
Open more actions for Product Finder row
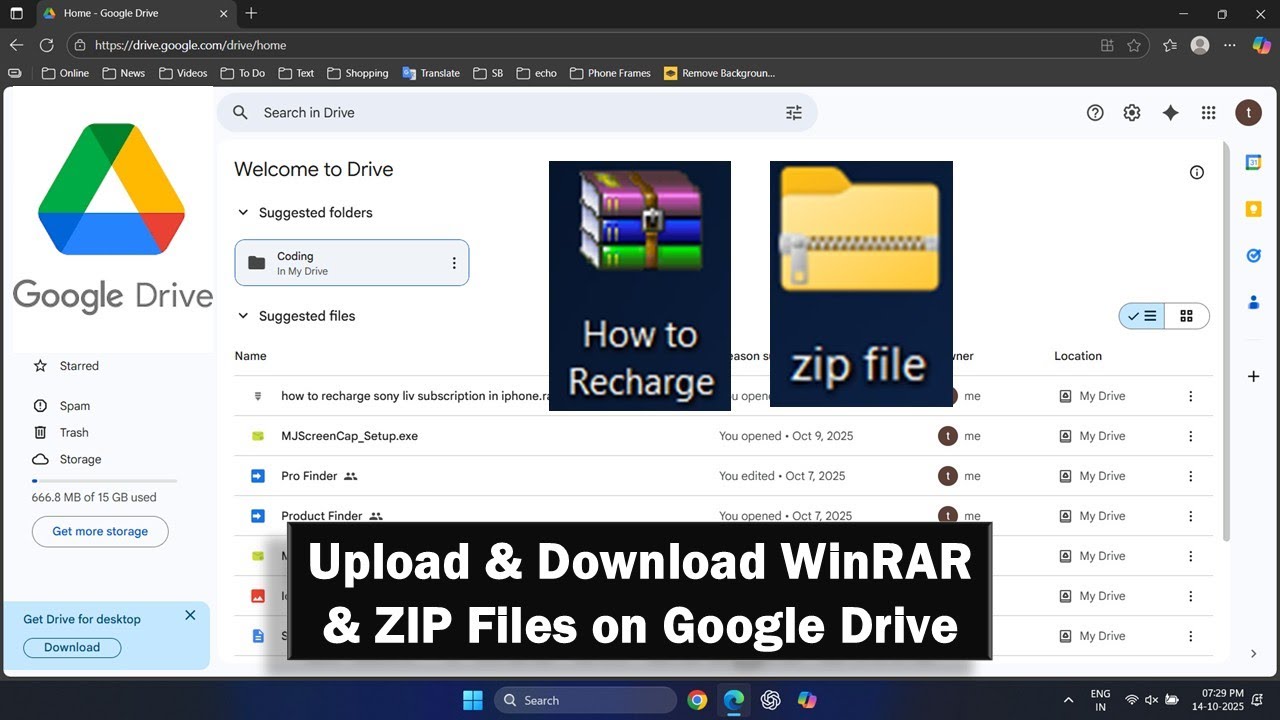coord(1190,516)
